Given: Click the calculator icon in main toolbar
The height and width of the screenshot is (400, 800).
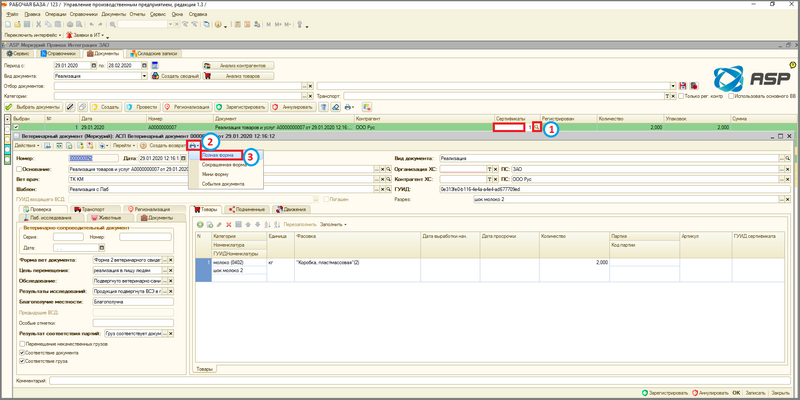Looking at the screenshot, I should click(x=238, y=24).
